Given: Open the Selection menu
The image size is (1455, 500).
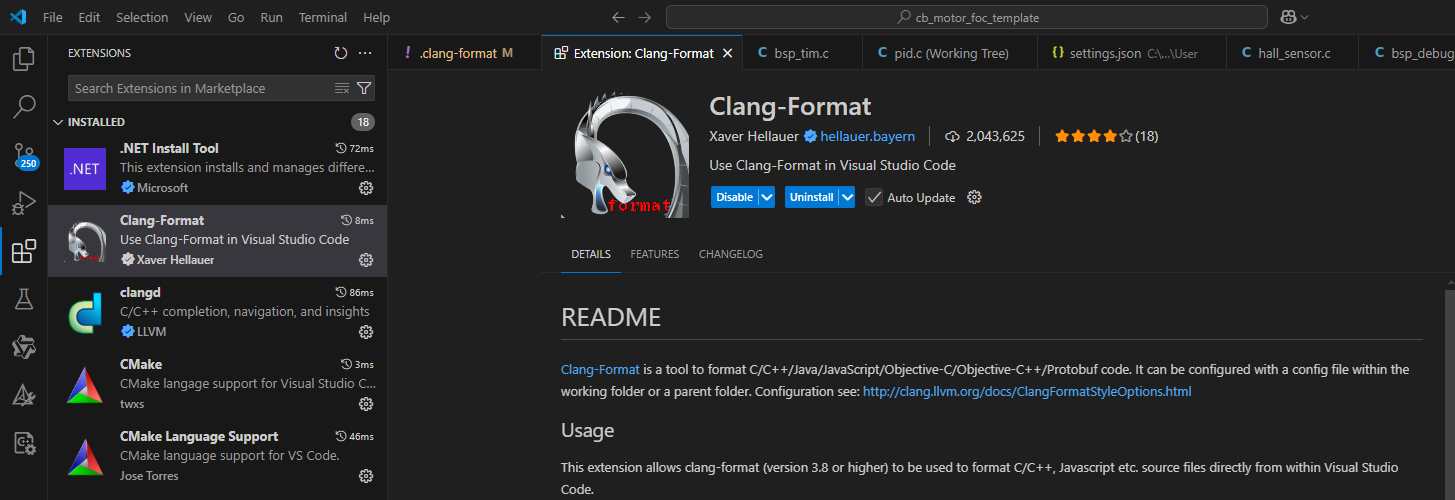Looking at the screenshot, I should point(142,17).
